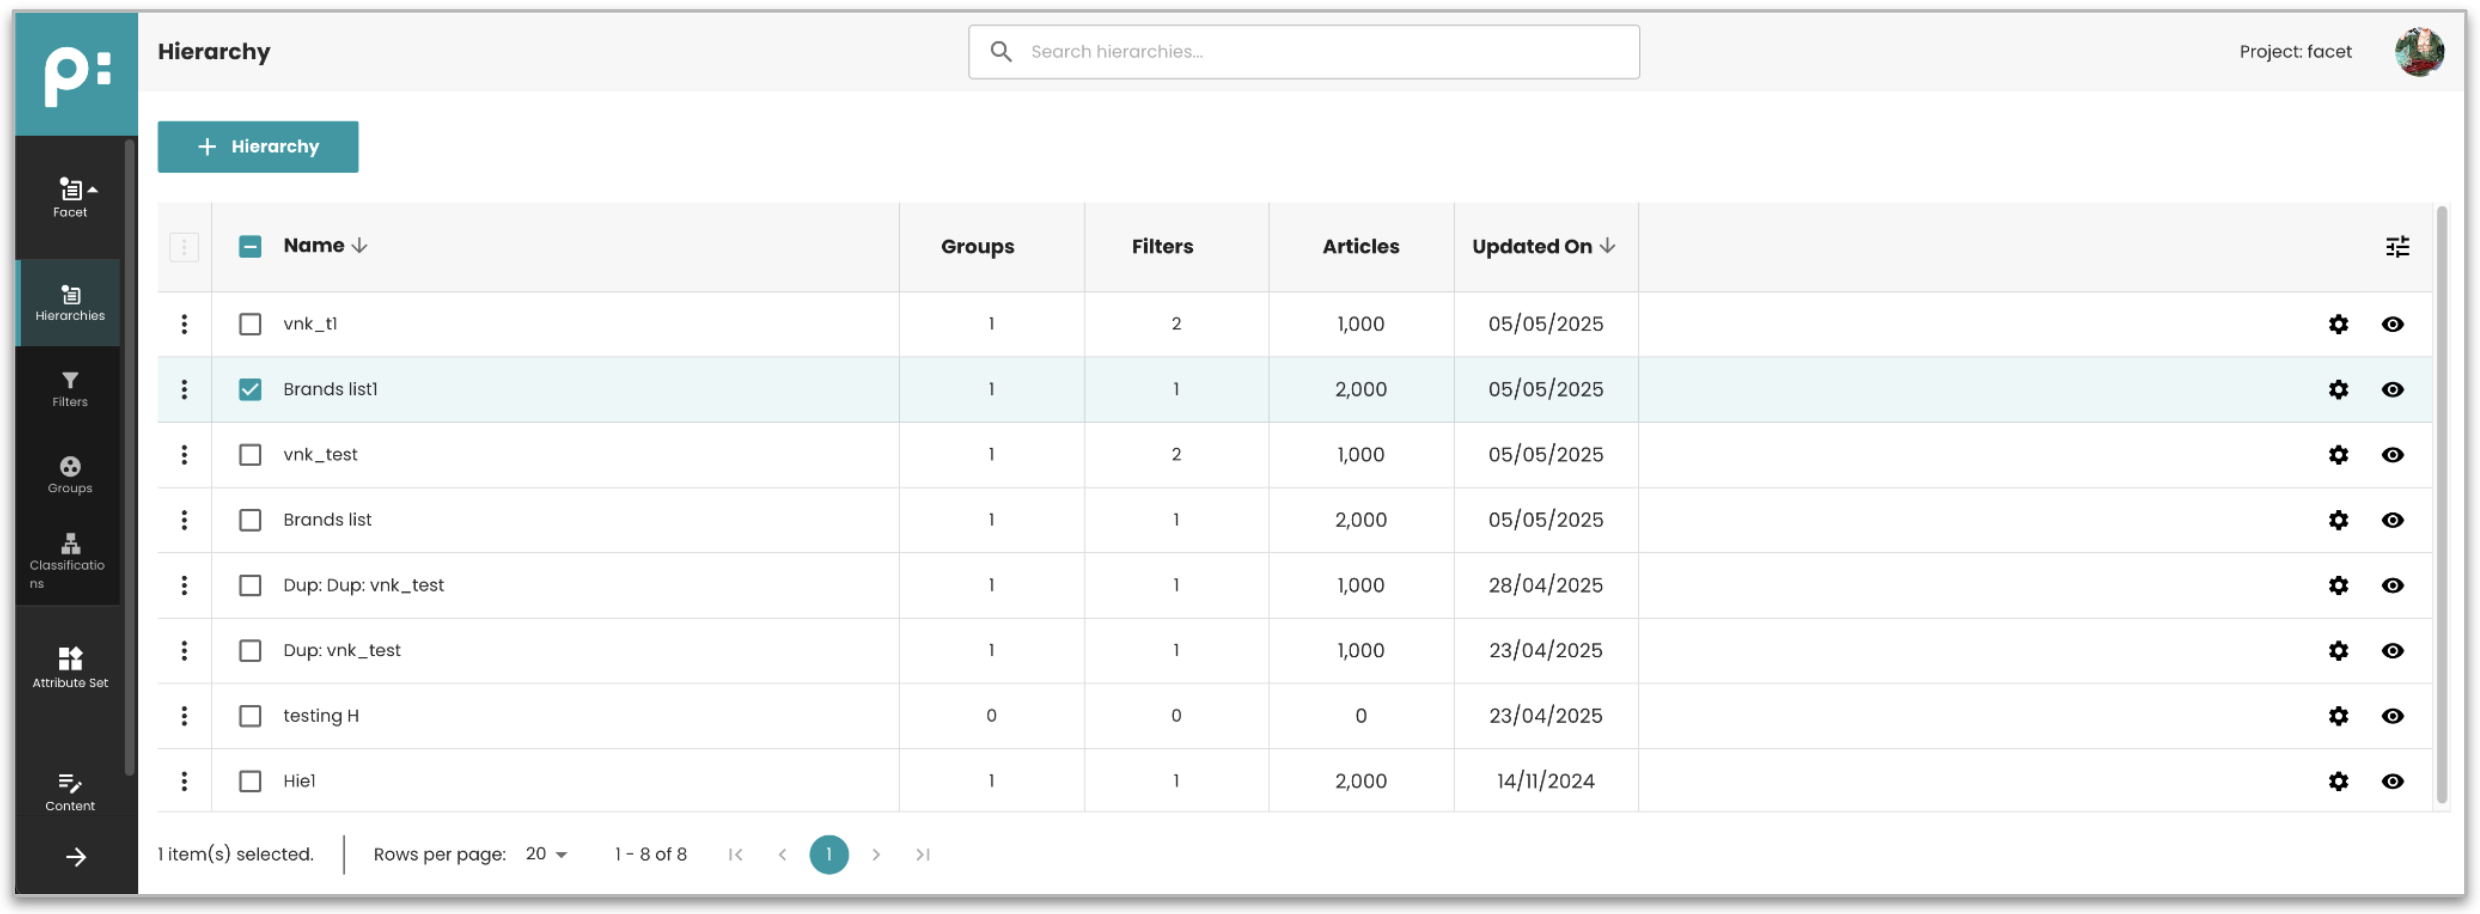Toggle eye visibility for Dup: vnk_test row

2392,651
